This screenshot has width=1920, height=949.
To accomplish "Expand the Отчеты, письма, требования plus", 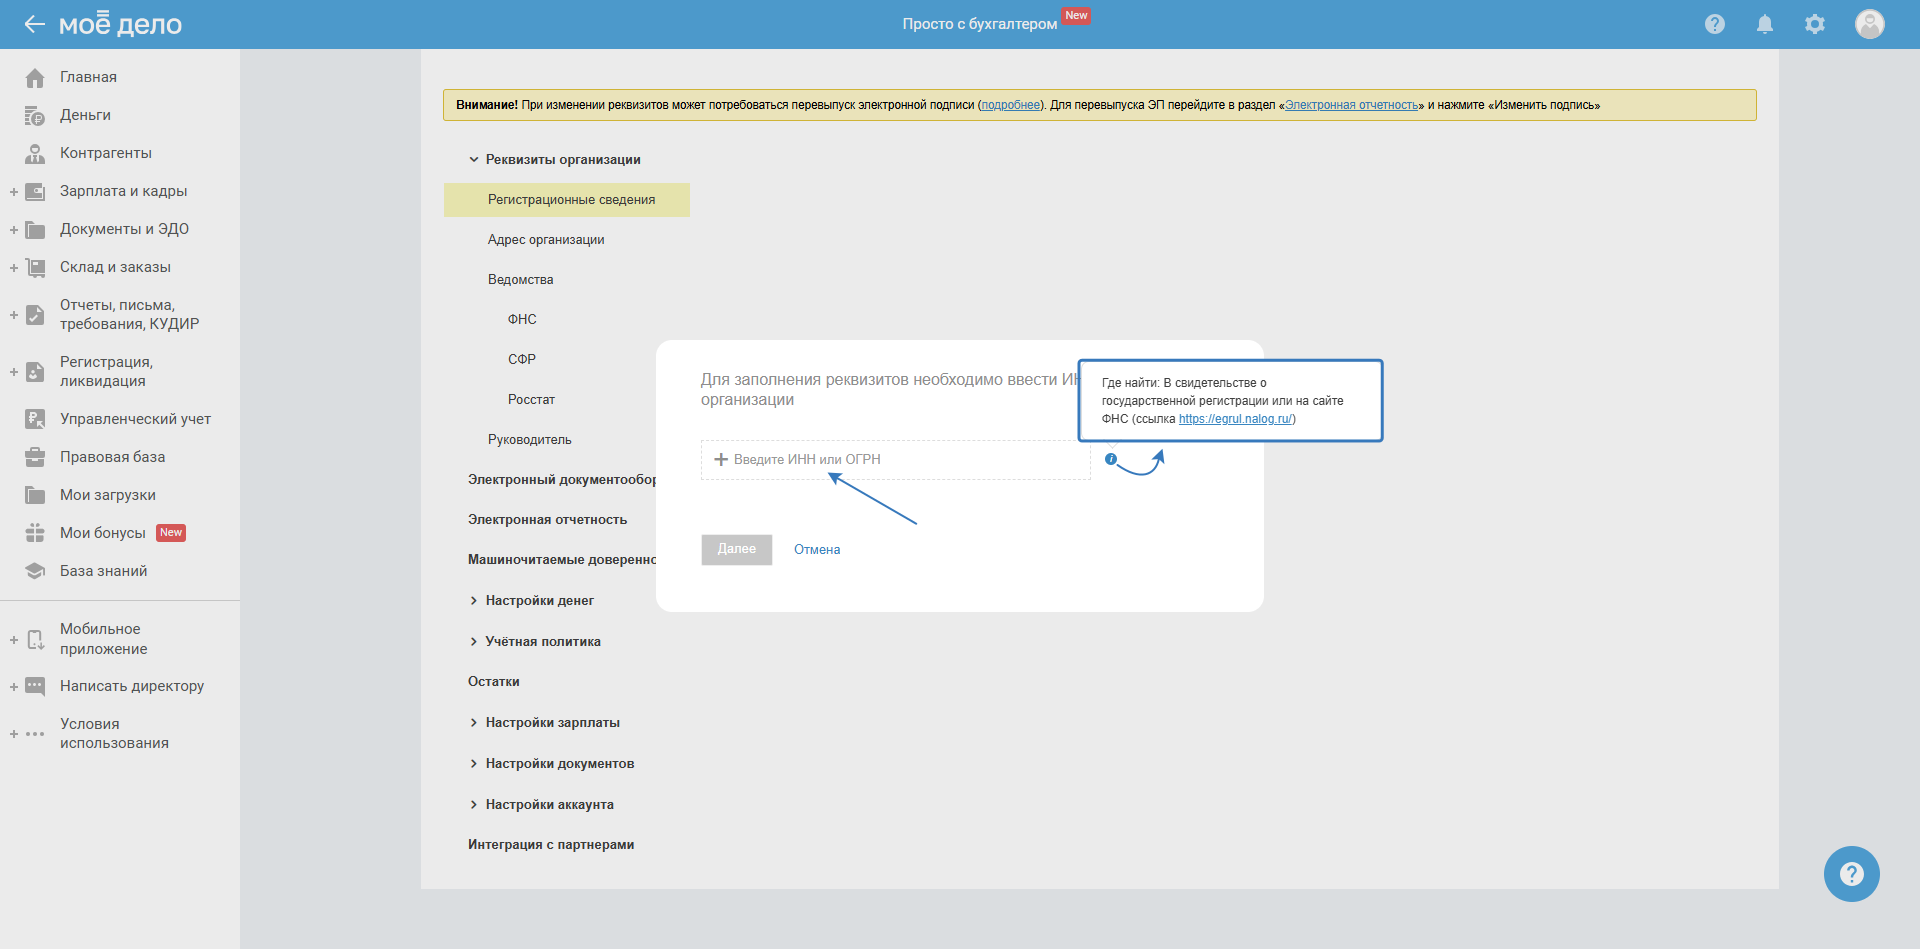I will click(x=14, y=315).
